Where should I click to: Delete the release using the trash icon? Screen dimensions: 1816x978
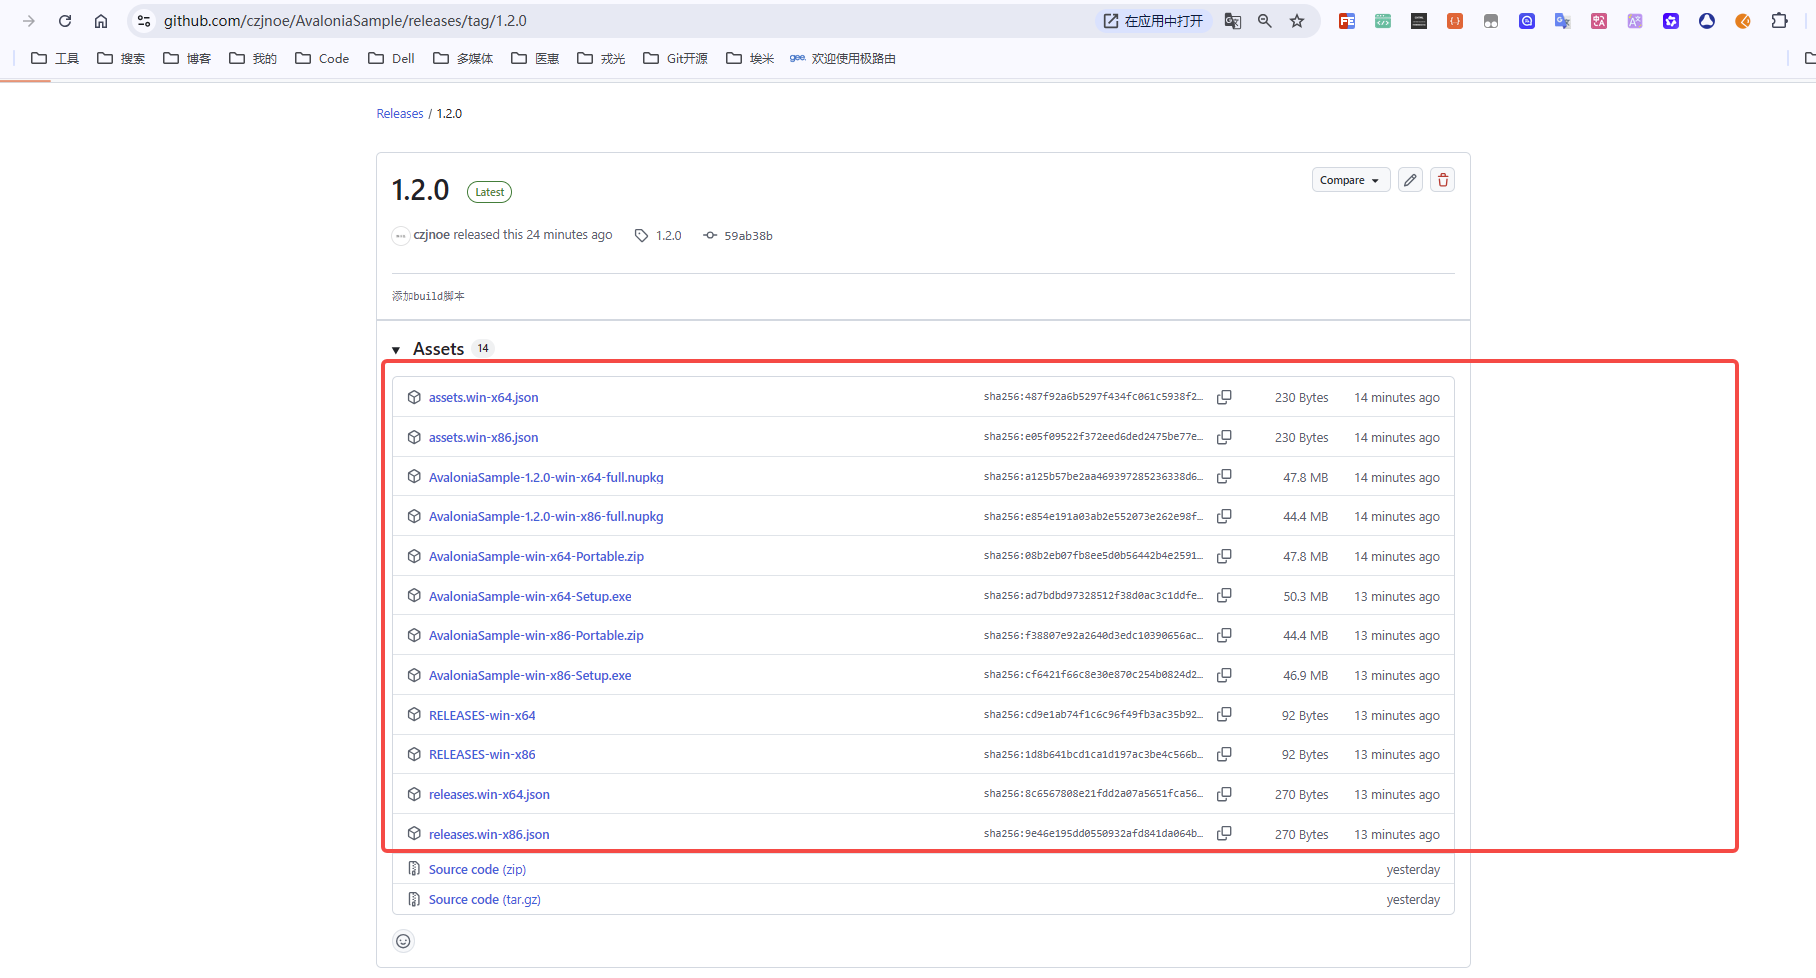pos(1443,180)
